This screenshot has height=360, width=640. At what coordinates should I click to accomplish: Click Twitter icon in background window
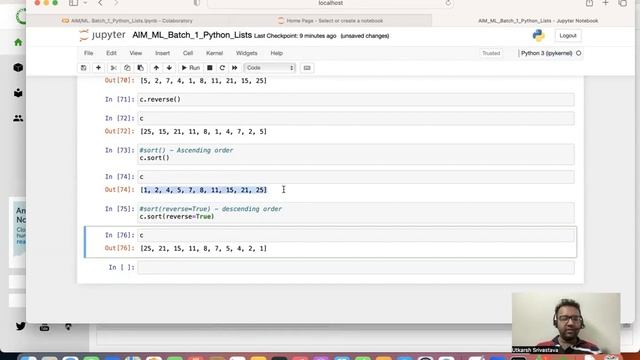click(x=20, y=326)
